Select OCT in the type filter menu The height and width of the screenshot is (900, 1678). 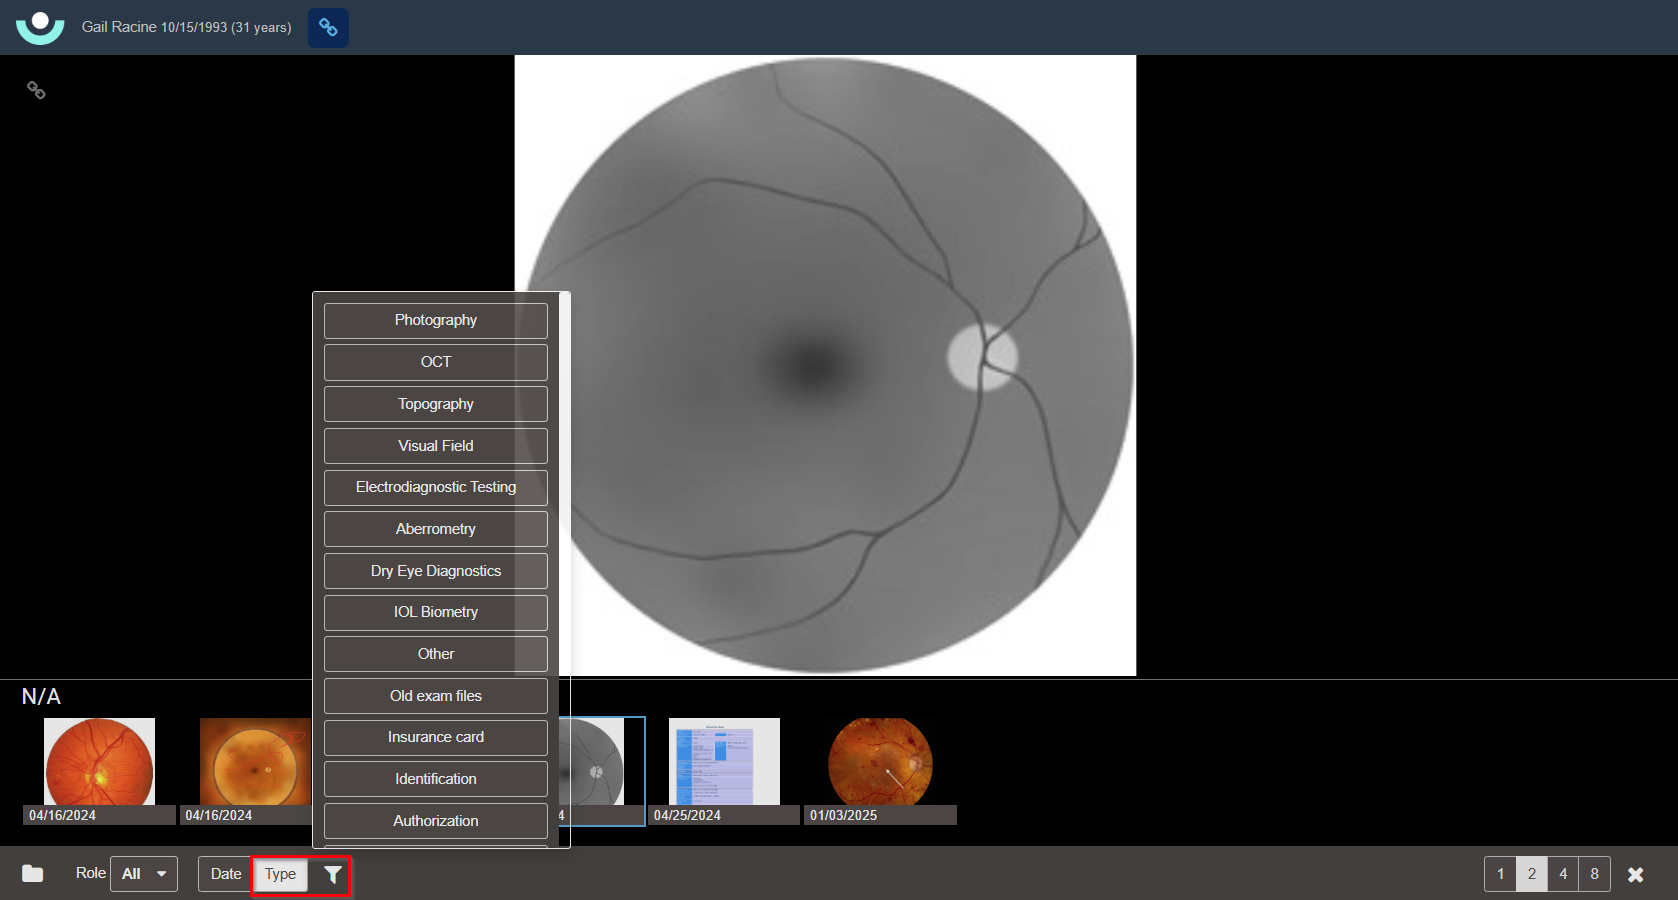point(435,362)
